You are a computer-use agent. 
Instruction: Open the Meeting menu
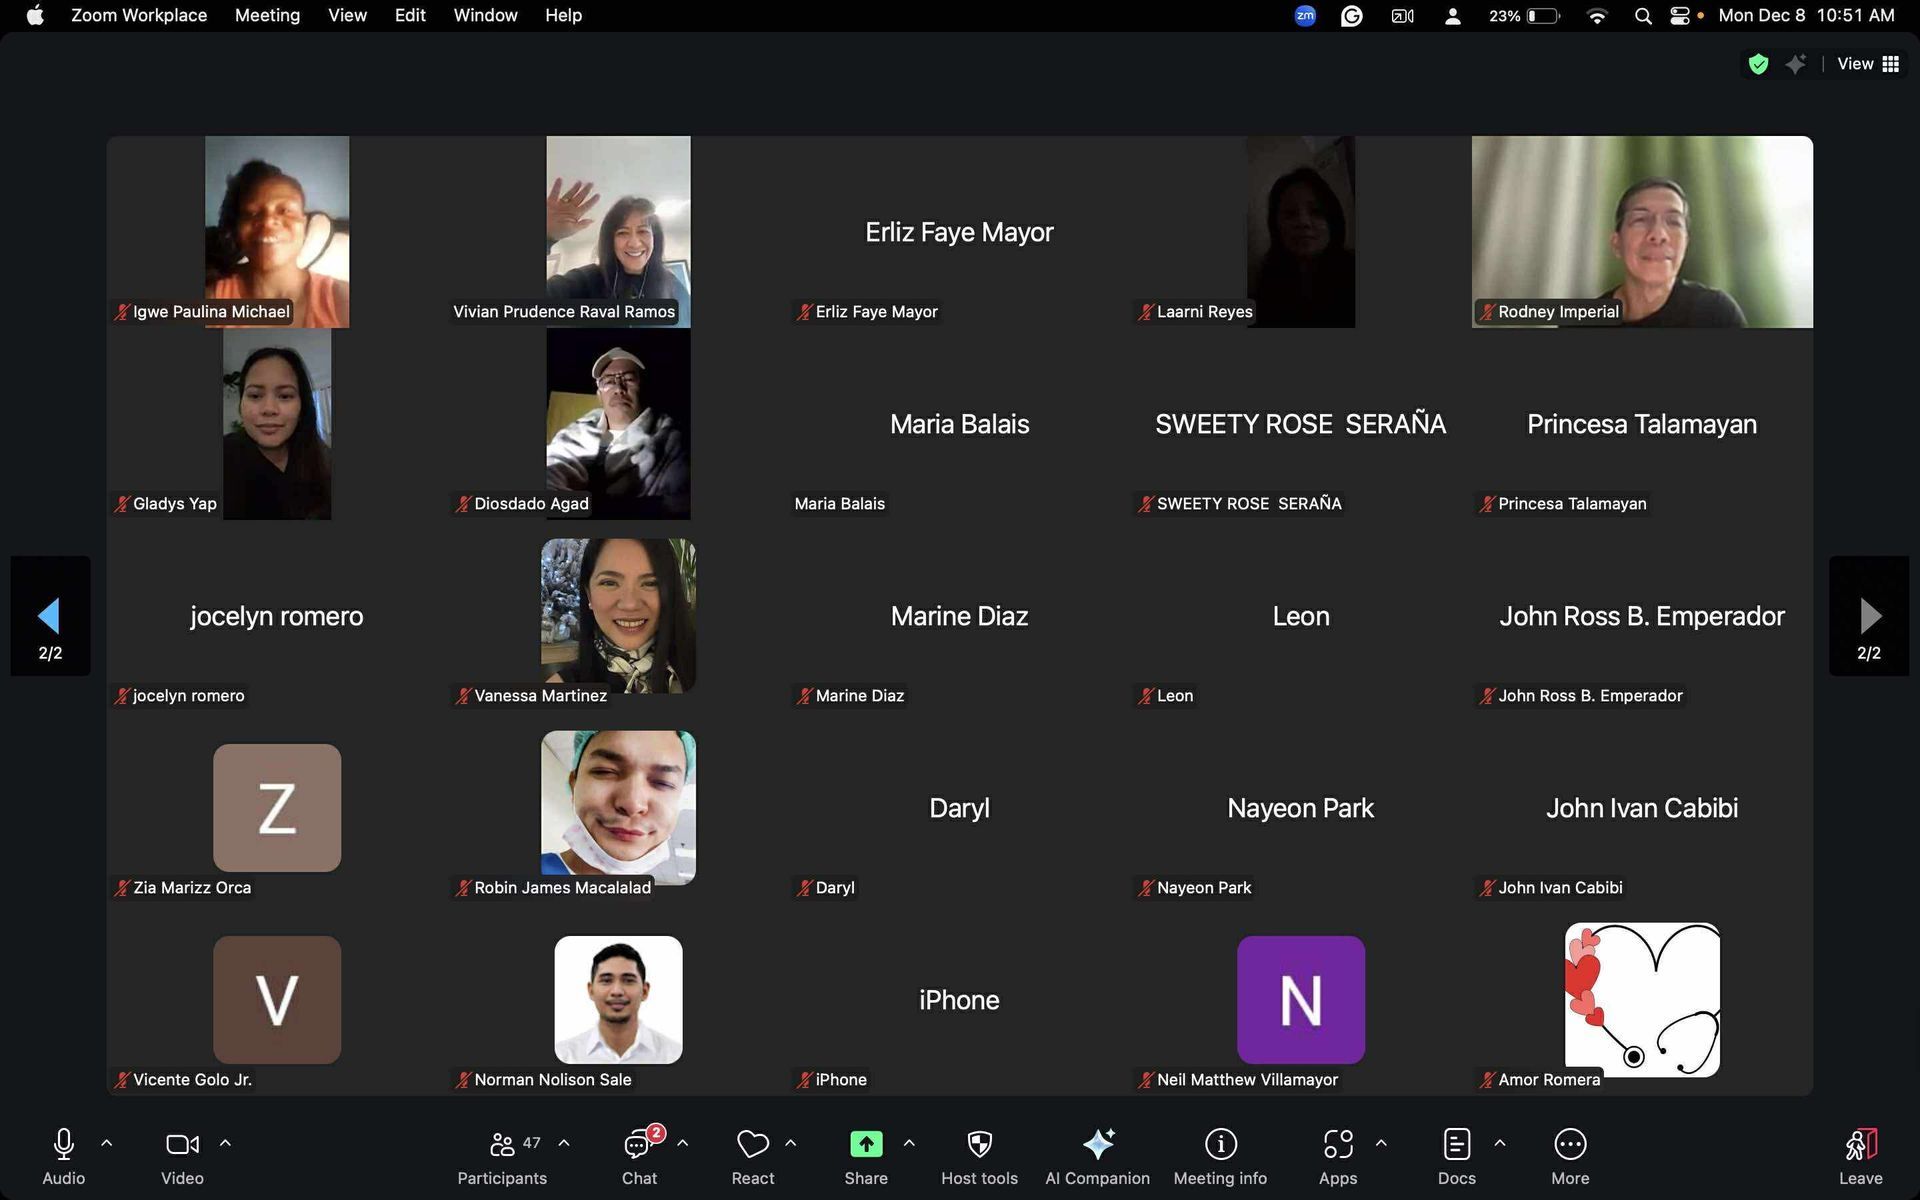267,15
